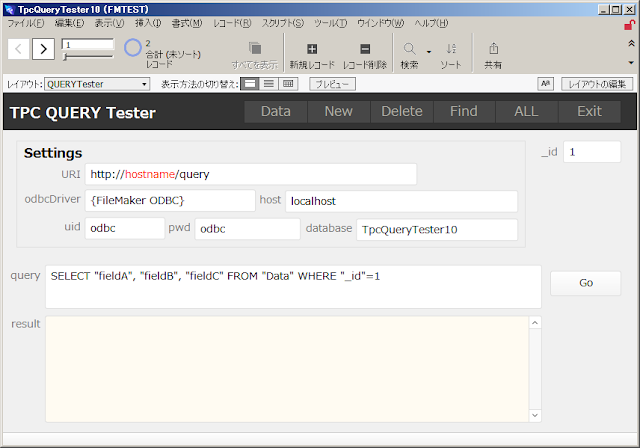Click the Settings heading text

[x=53, y=153]
